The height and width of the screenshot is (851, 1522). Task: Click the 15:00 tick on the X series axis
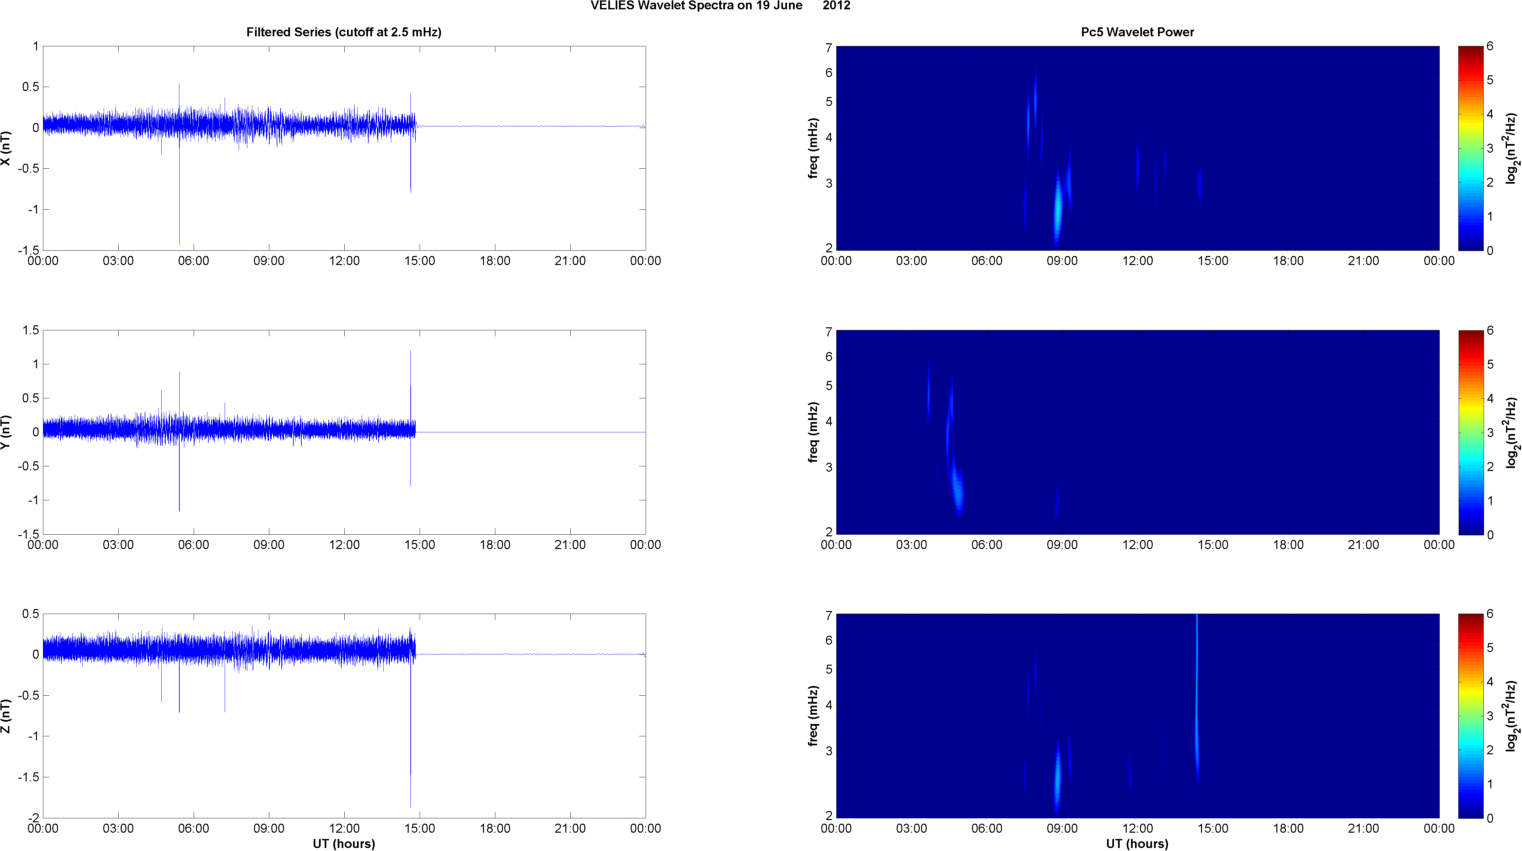(x=419, y=261)
